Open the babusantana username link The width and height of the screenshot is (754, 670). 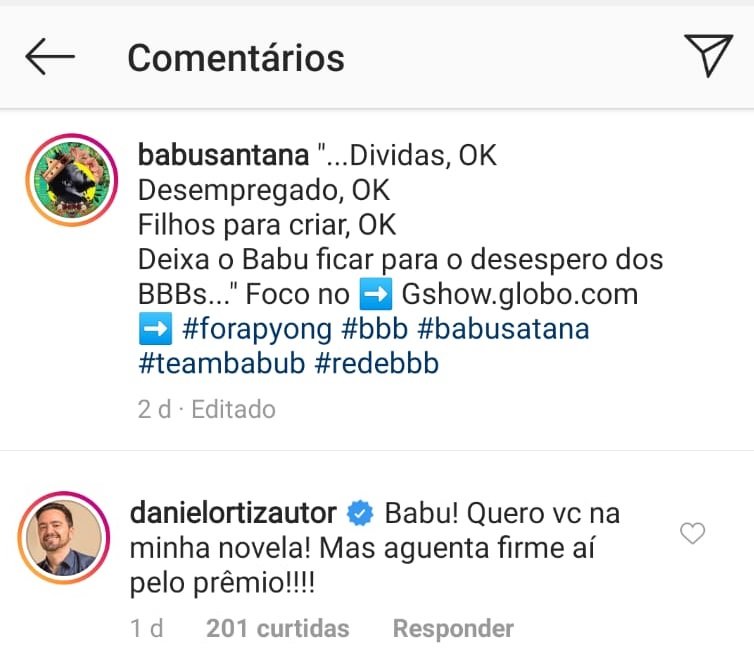click(224, 155)
